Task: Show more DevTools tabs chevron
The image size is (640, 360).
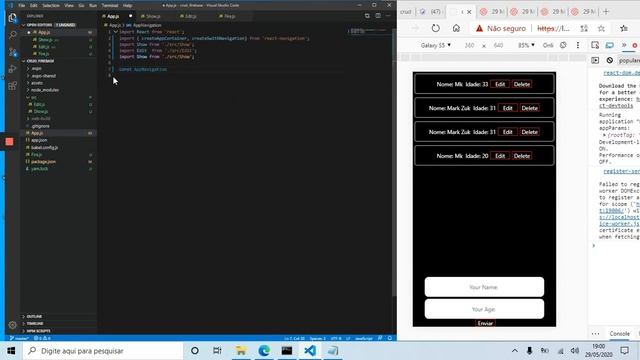Action: (624, 45)
